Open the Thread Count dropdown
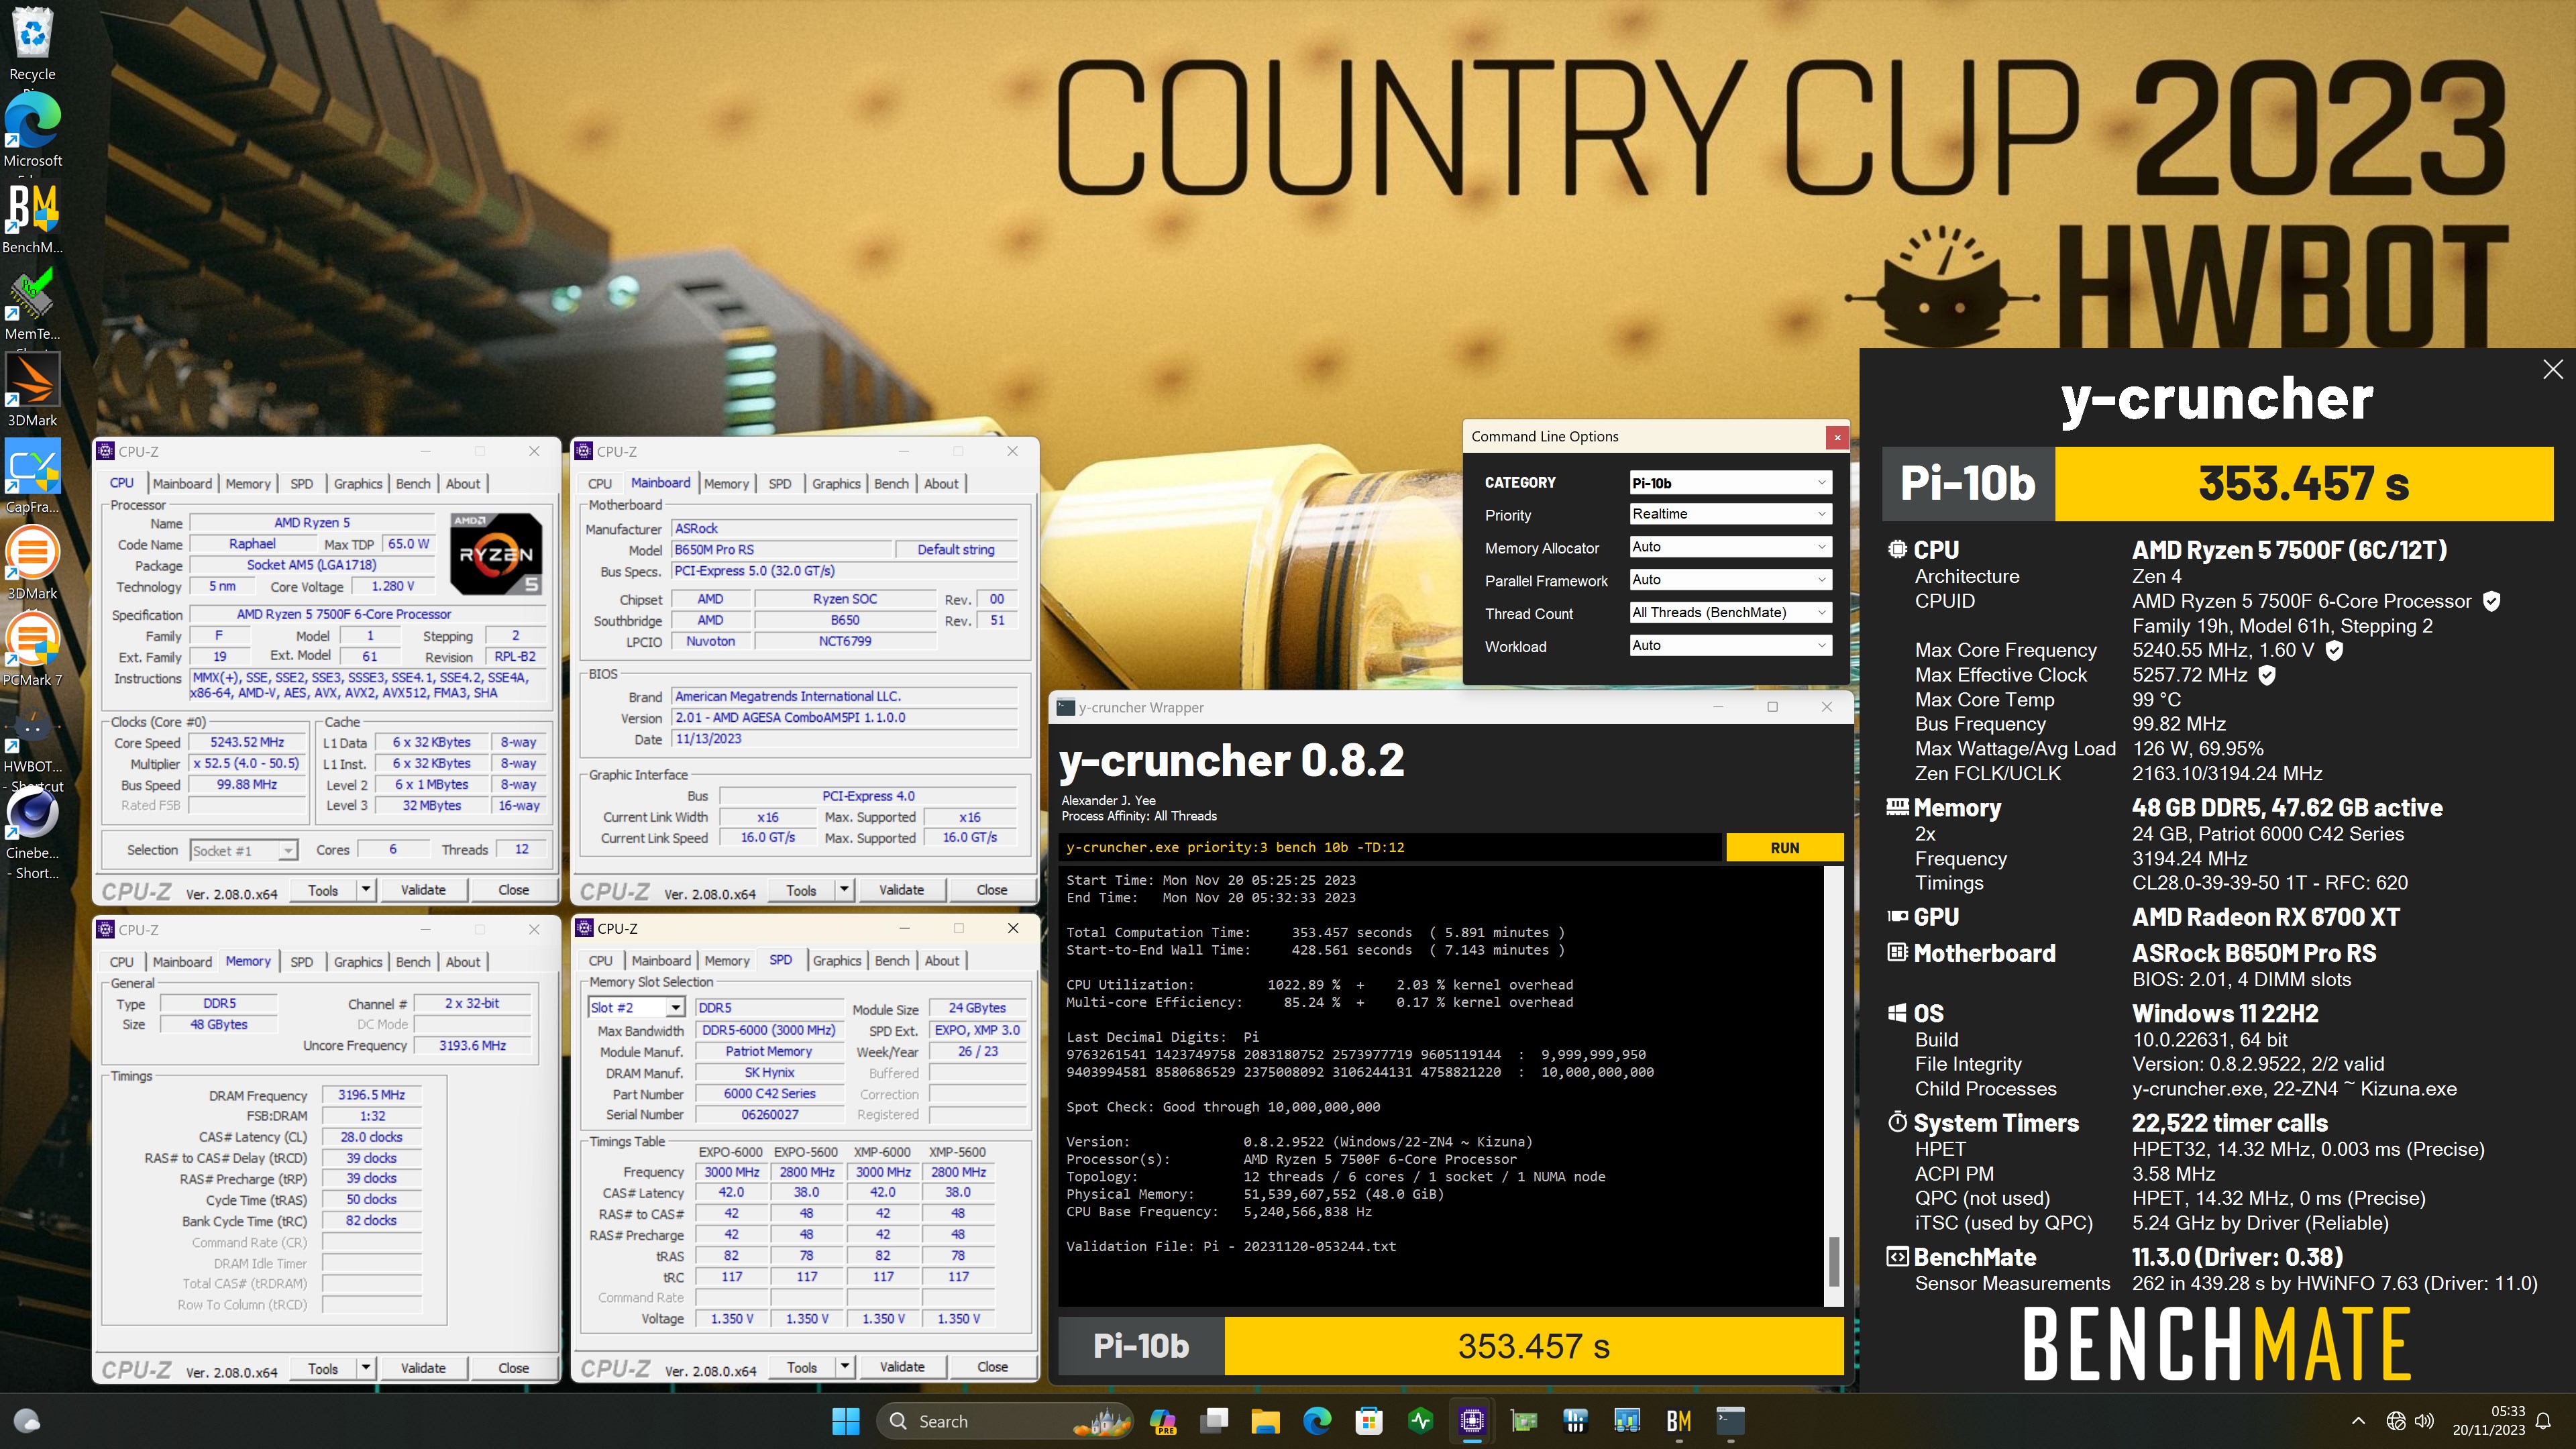Screen dimensions: 2576x1449 coord(1730,613)
